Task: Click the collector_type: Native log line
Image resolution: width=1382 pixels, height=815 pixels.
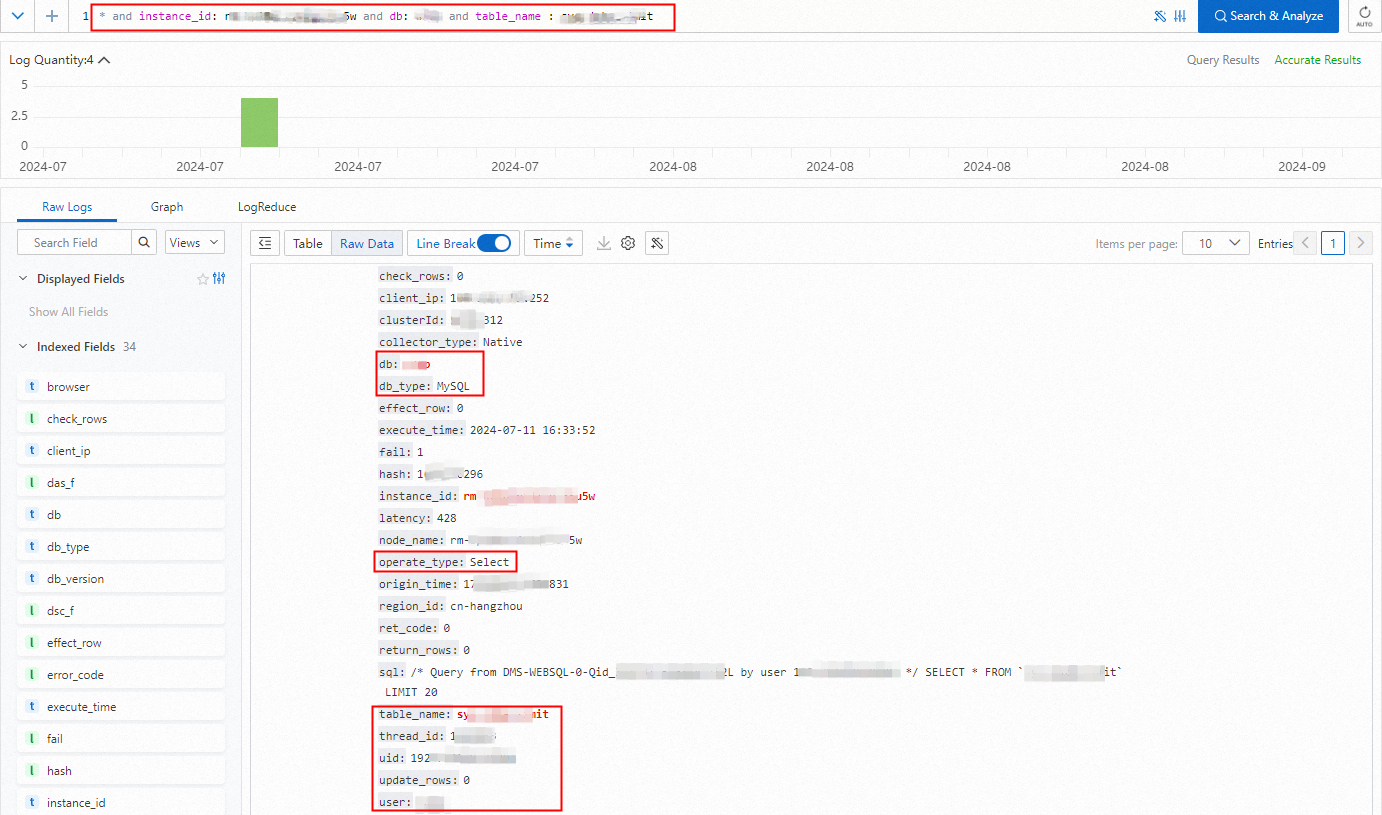Action: point(451,342)
